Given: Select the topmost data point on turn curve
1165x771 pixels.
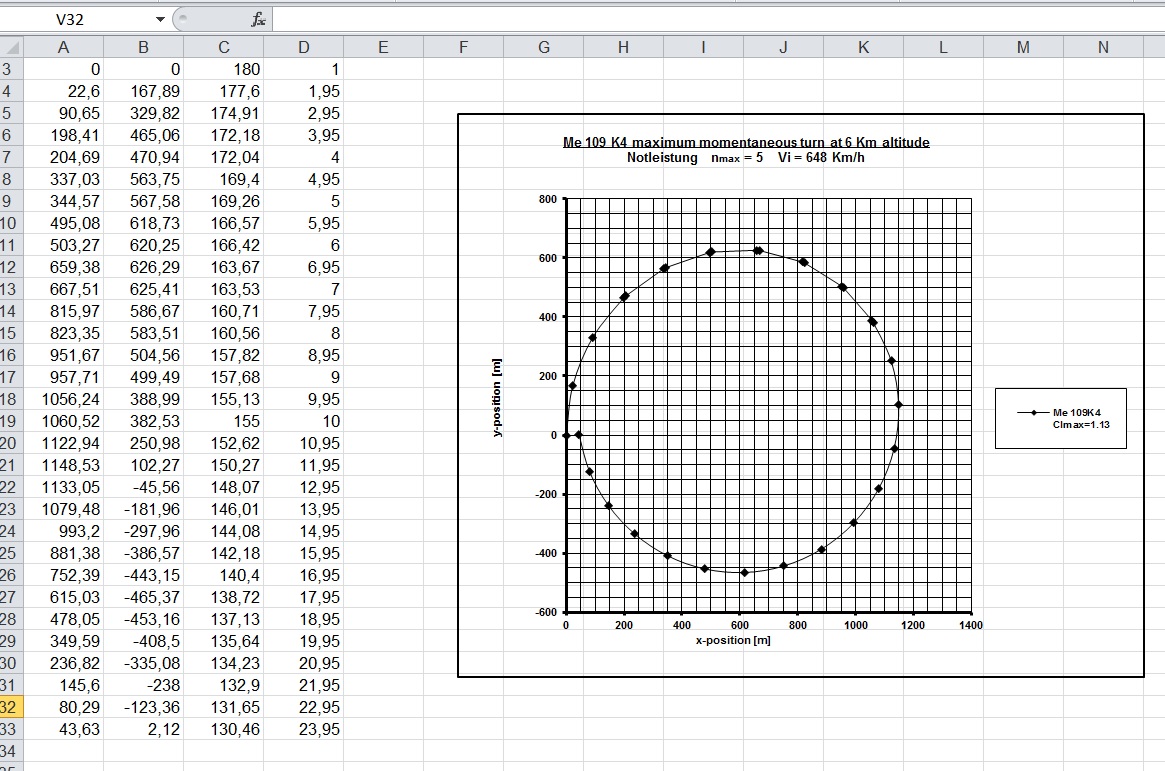Looking at the screenshot, I should coord(758,251).
